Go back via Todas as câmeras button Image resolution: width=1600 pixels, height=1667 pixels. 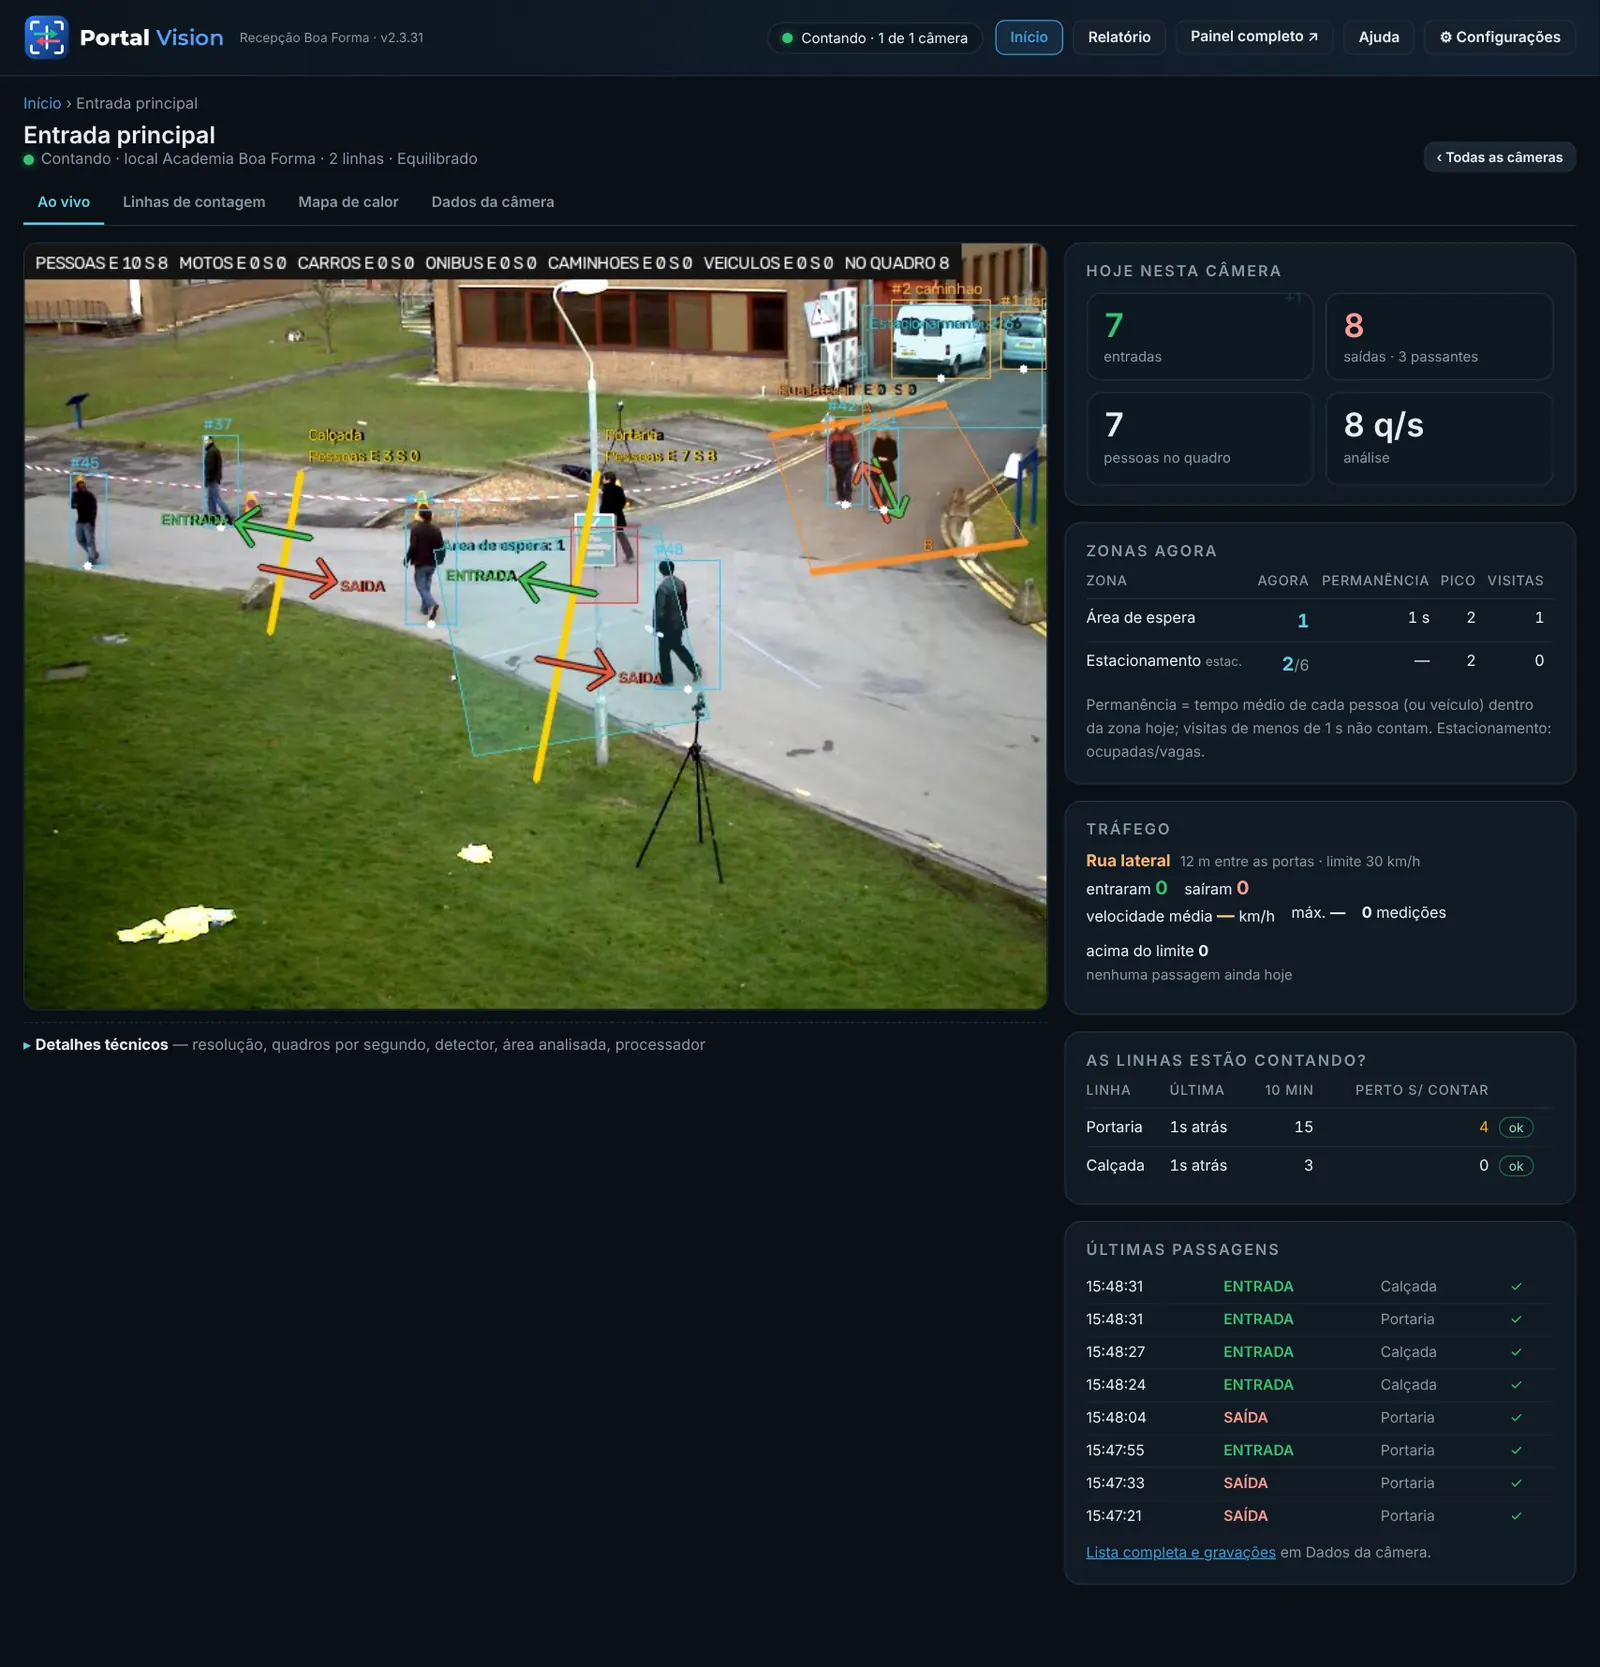point(1499,157)
